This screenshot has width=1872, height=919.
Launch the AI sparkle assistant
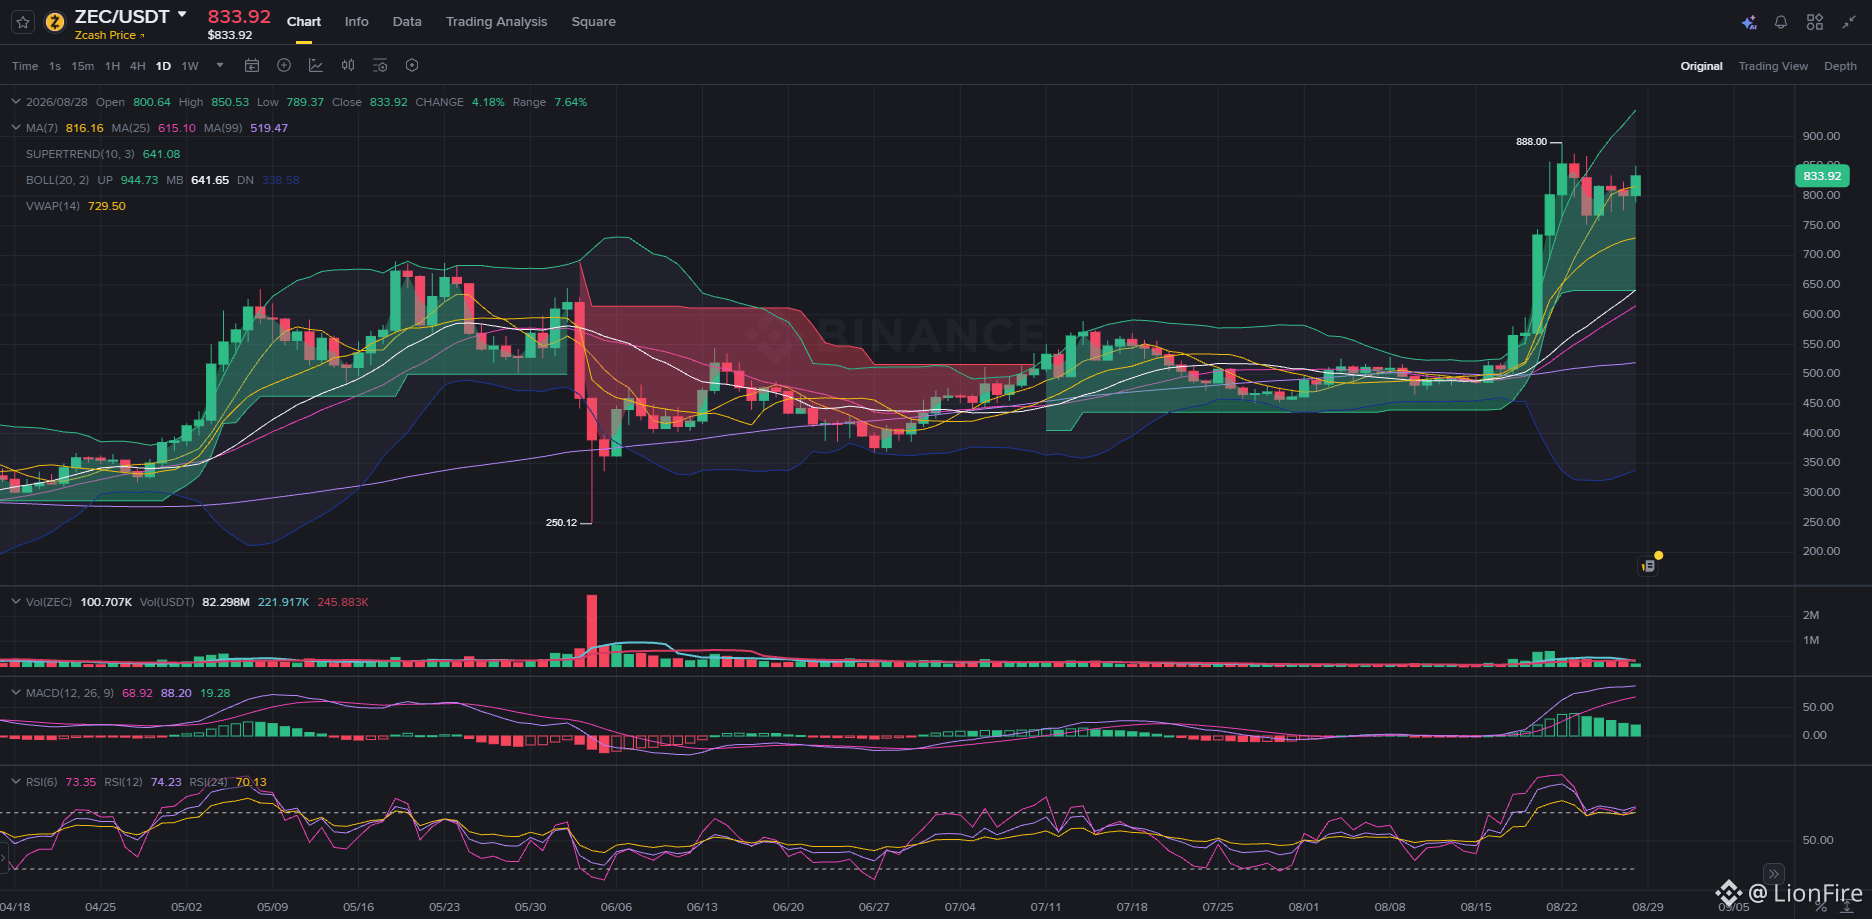pyautogui.click(x=1749, y=22)
